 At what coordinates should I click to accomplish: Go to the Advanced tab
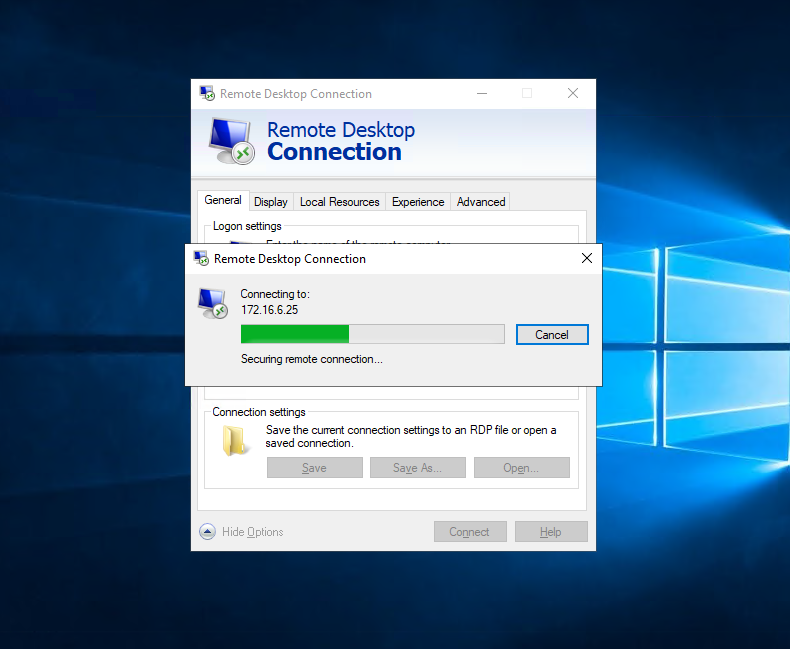(481, 202)
